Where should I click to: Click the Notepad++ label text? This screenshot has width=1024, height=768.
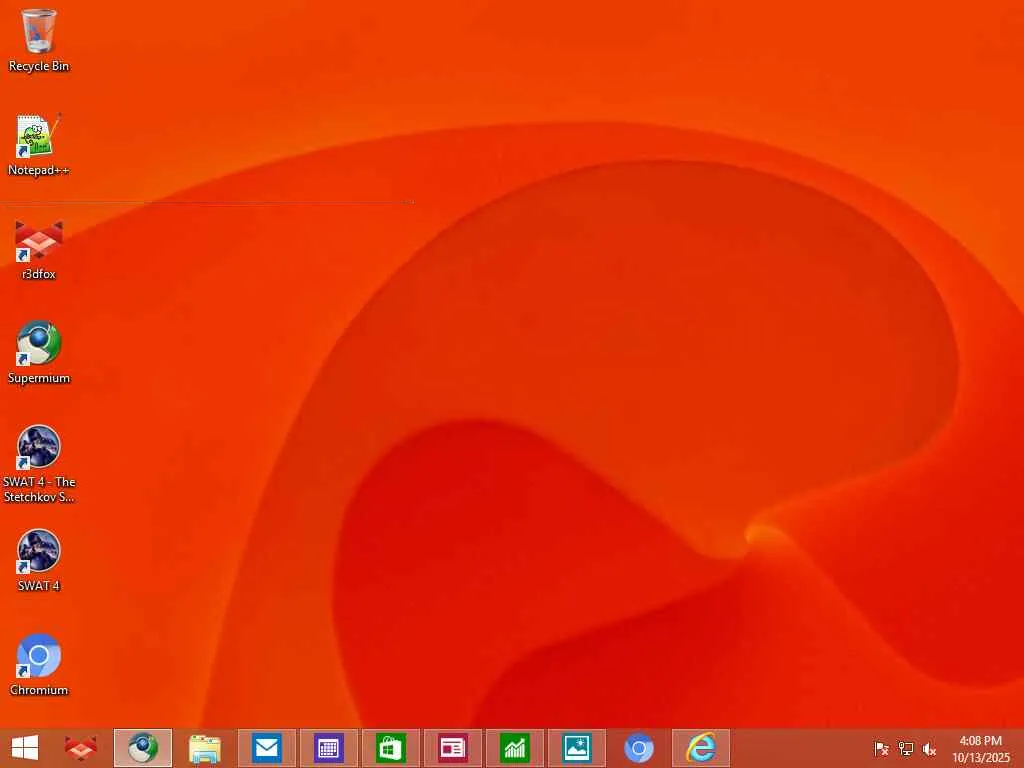coord(39,170)
